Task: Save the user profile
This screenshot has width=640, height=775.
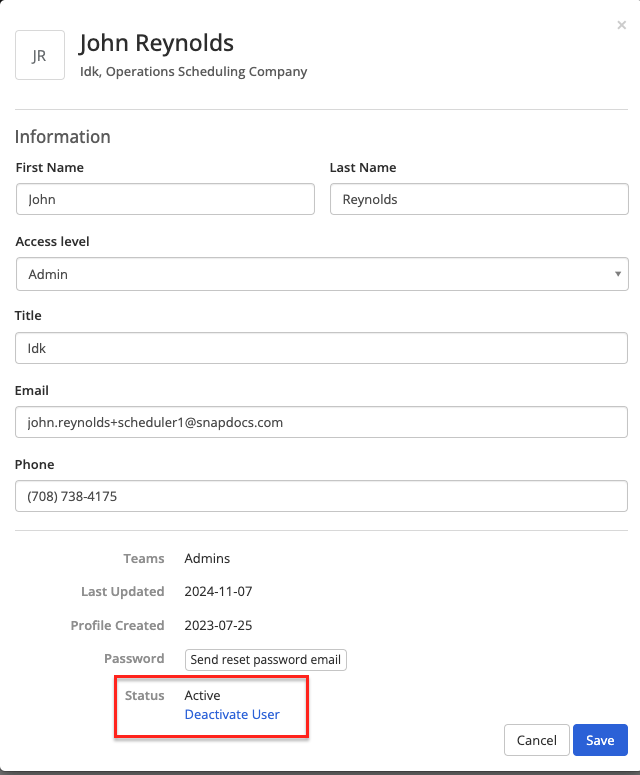Action: 600,740
